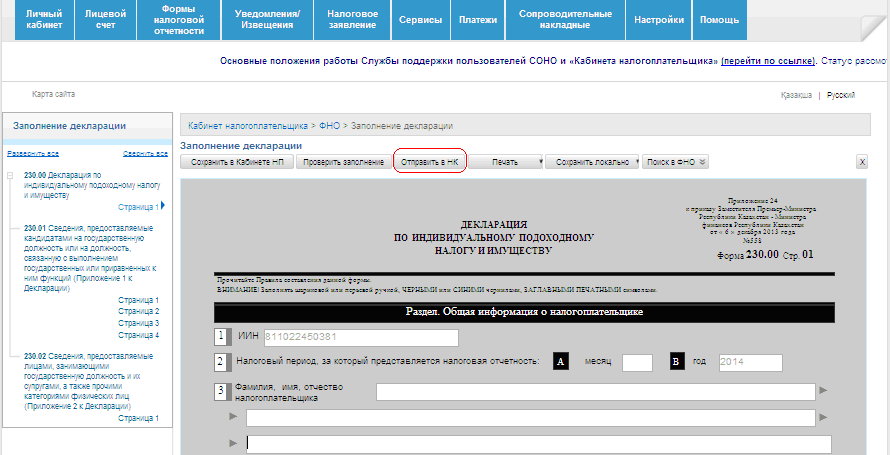This screenshot has height=455, width=890.
Task: Save form with Сохранить в Кабинете НП
Action: (x=237, y=162)
